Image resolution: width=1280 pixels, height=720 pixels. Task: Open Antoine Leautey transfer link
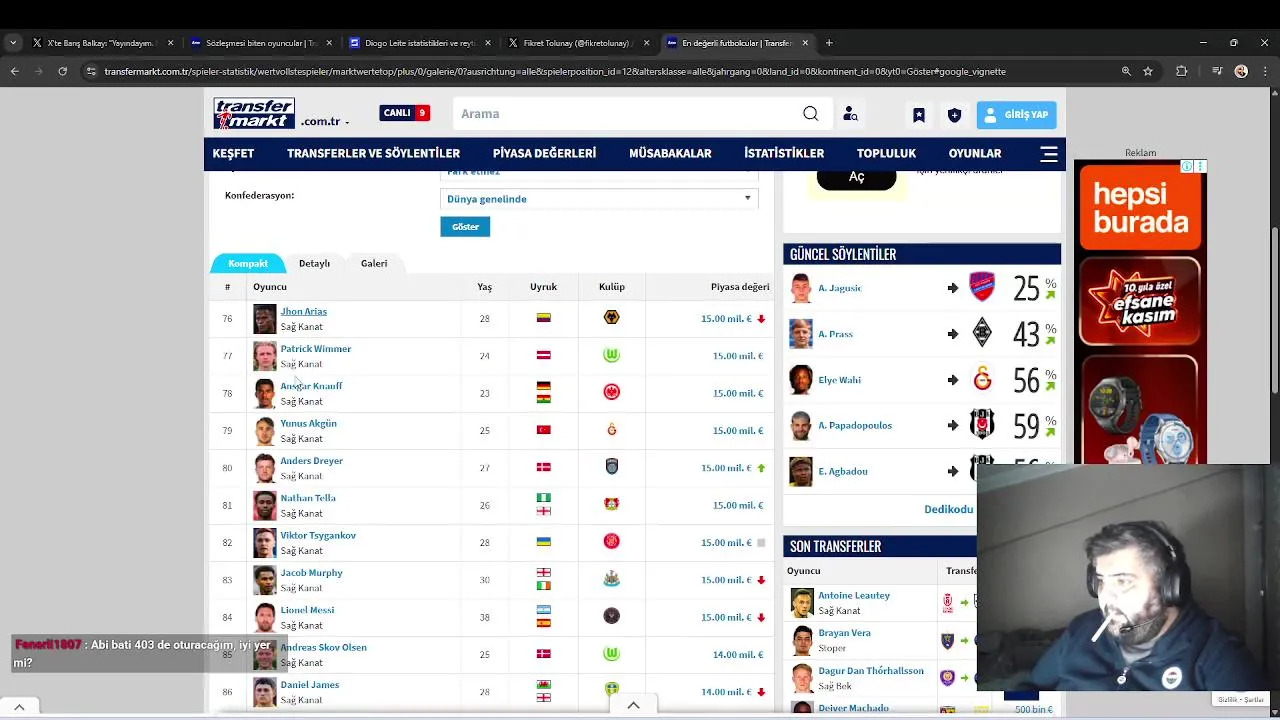854,595
